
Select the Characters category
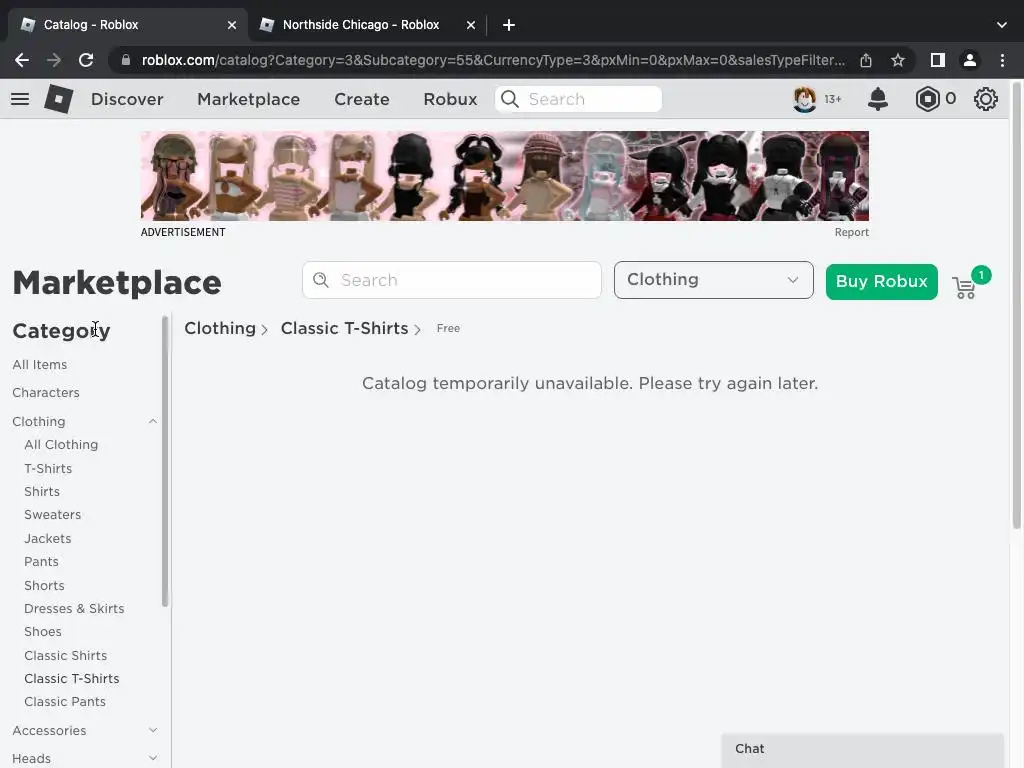46,392
